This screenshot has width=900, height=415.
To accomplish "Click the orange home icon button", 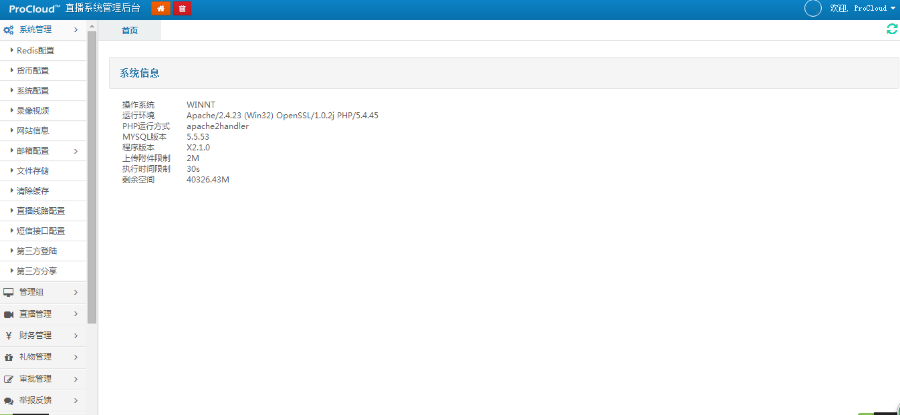I will [x=161, y=9].
